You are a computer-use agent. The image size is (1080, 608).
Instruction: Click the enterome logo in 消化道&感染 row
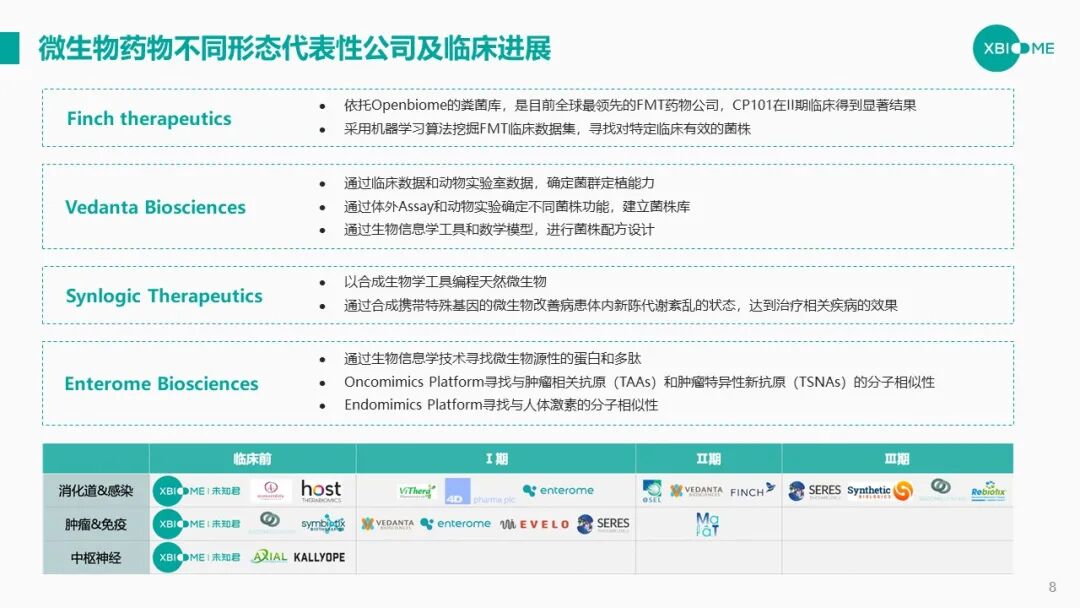point(558,490)
